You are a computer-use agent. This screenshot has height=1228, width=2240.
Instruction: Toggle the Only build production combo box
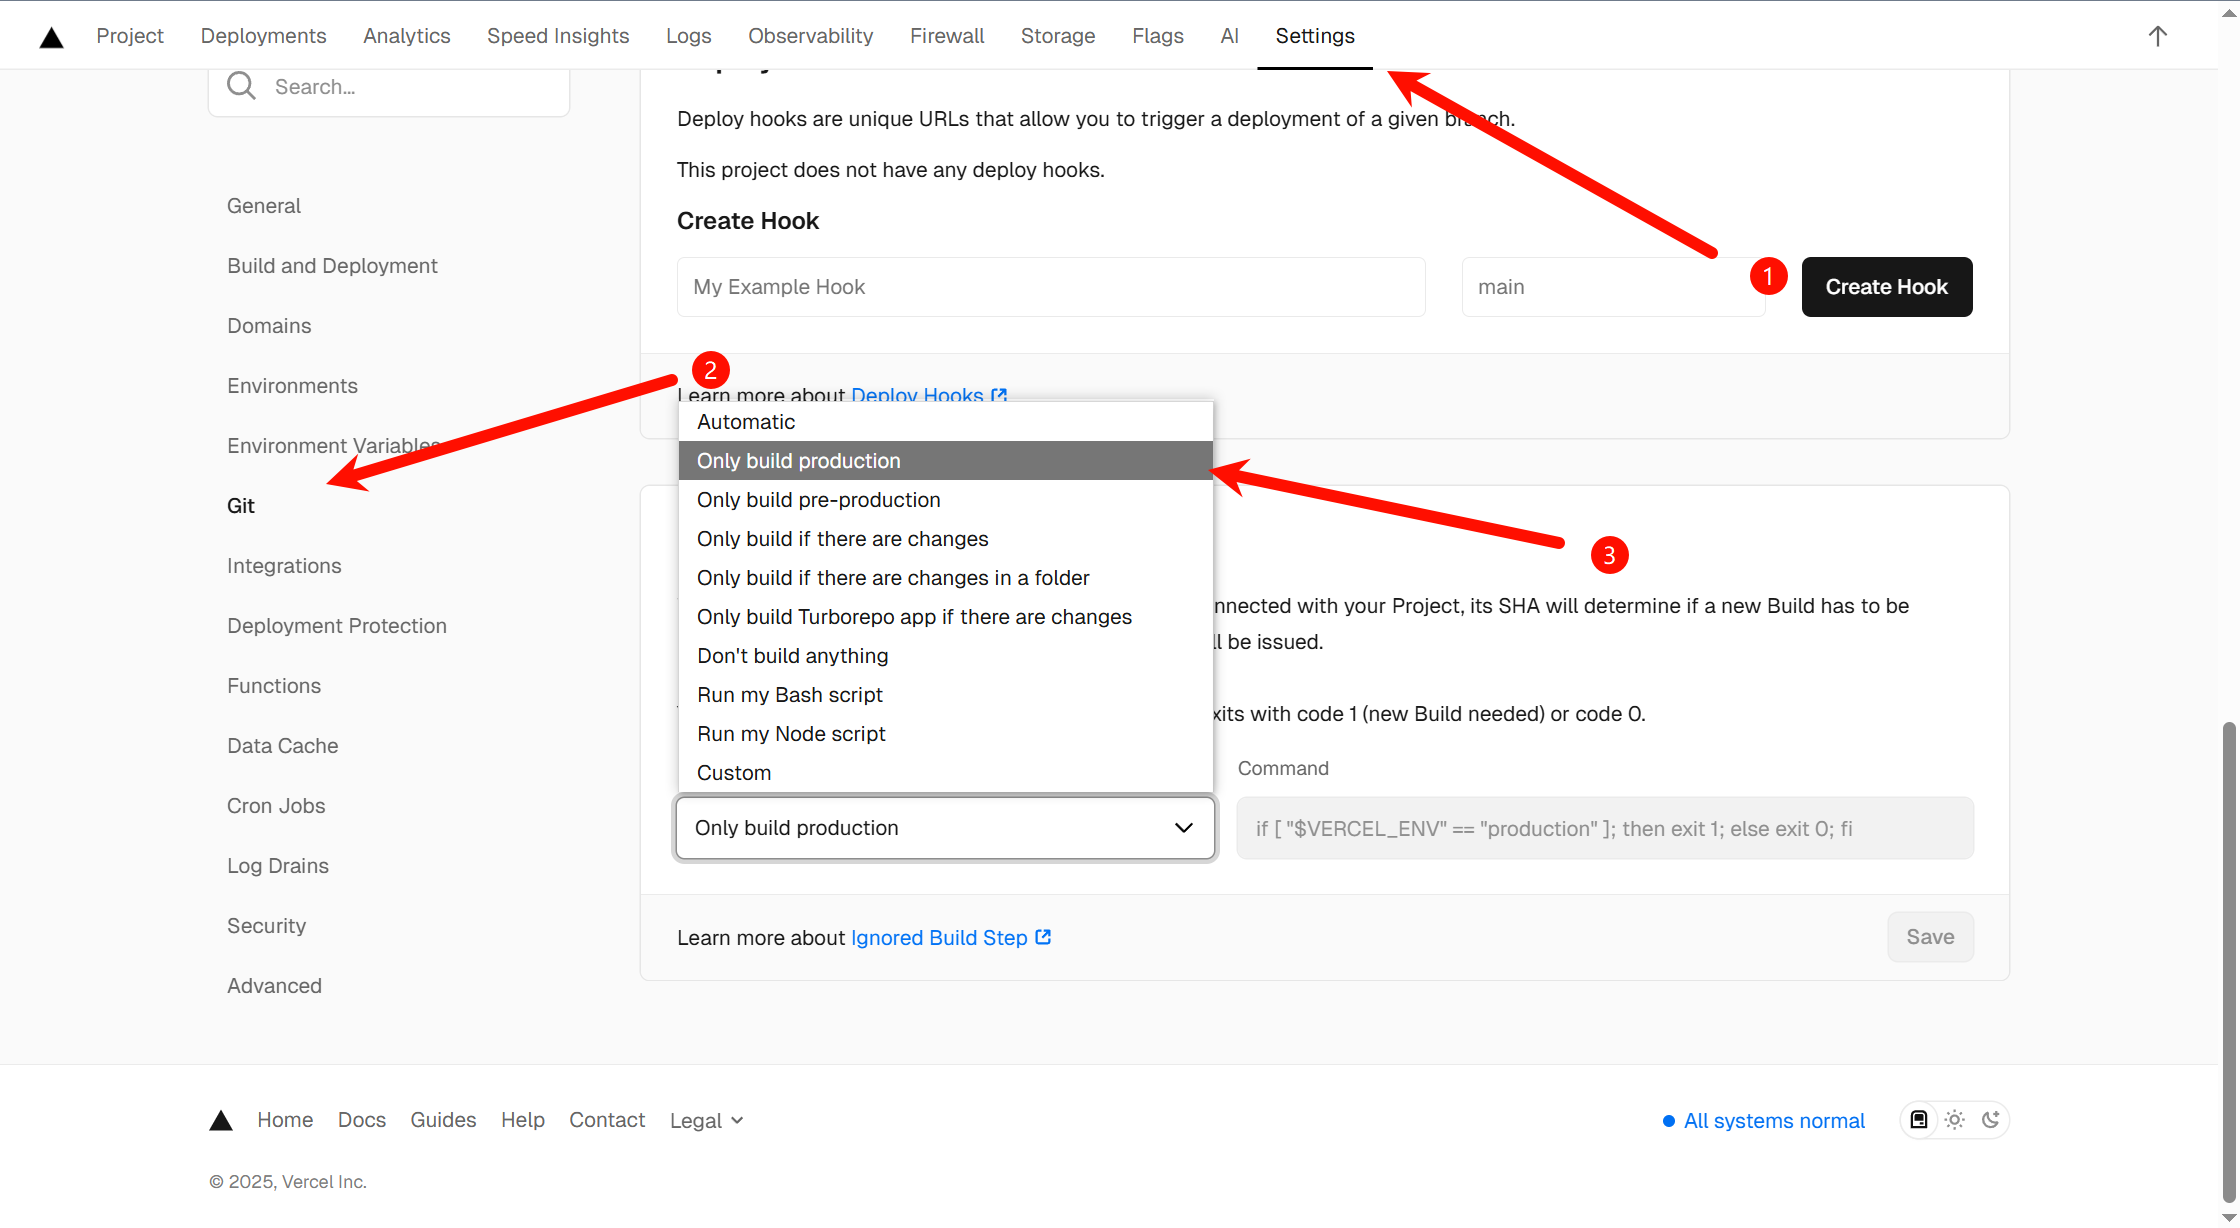[946, 828]
